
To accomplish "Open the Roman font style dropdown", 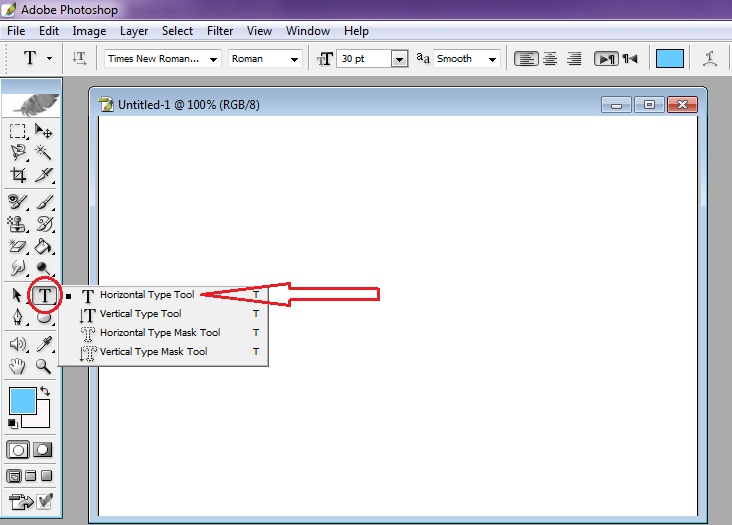I will [x=294, y=59].
